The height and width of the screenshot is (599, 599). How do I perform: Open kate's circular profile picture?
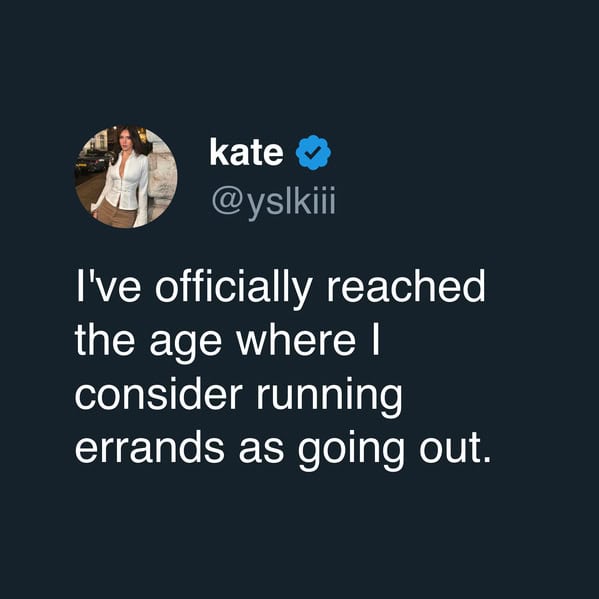(126, 177)
